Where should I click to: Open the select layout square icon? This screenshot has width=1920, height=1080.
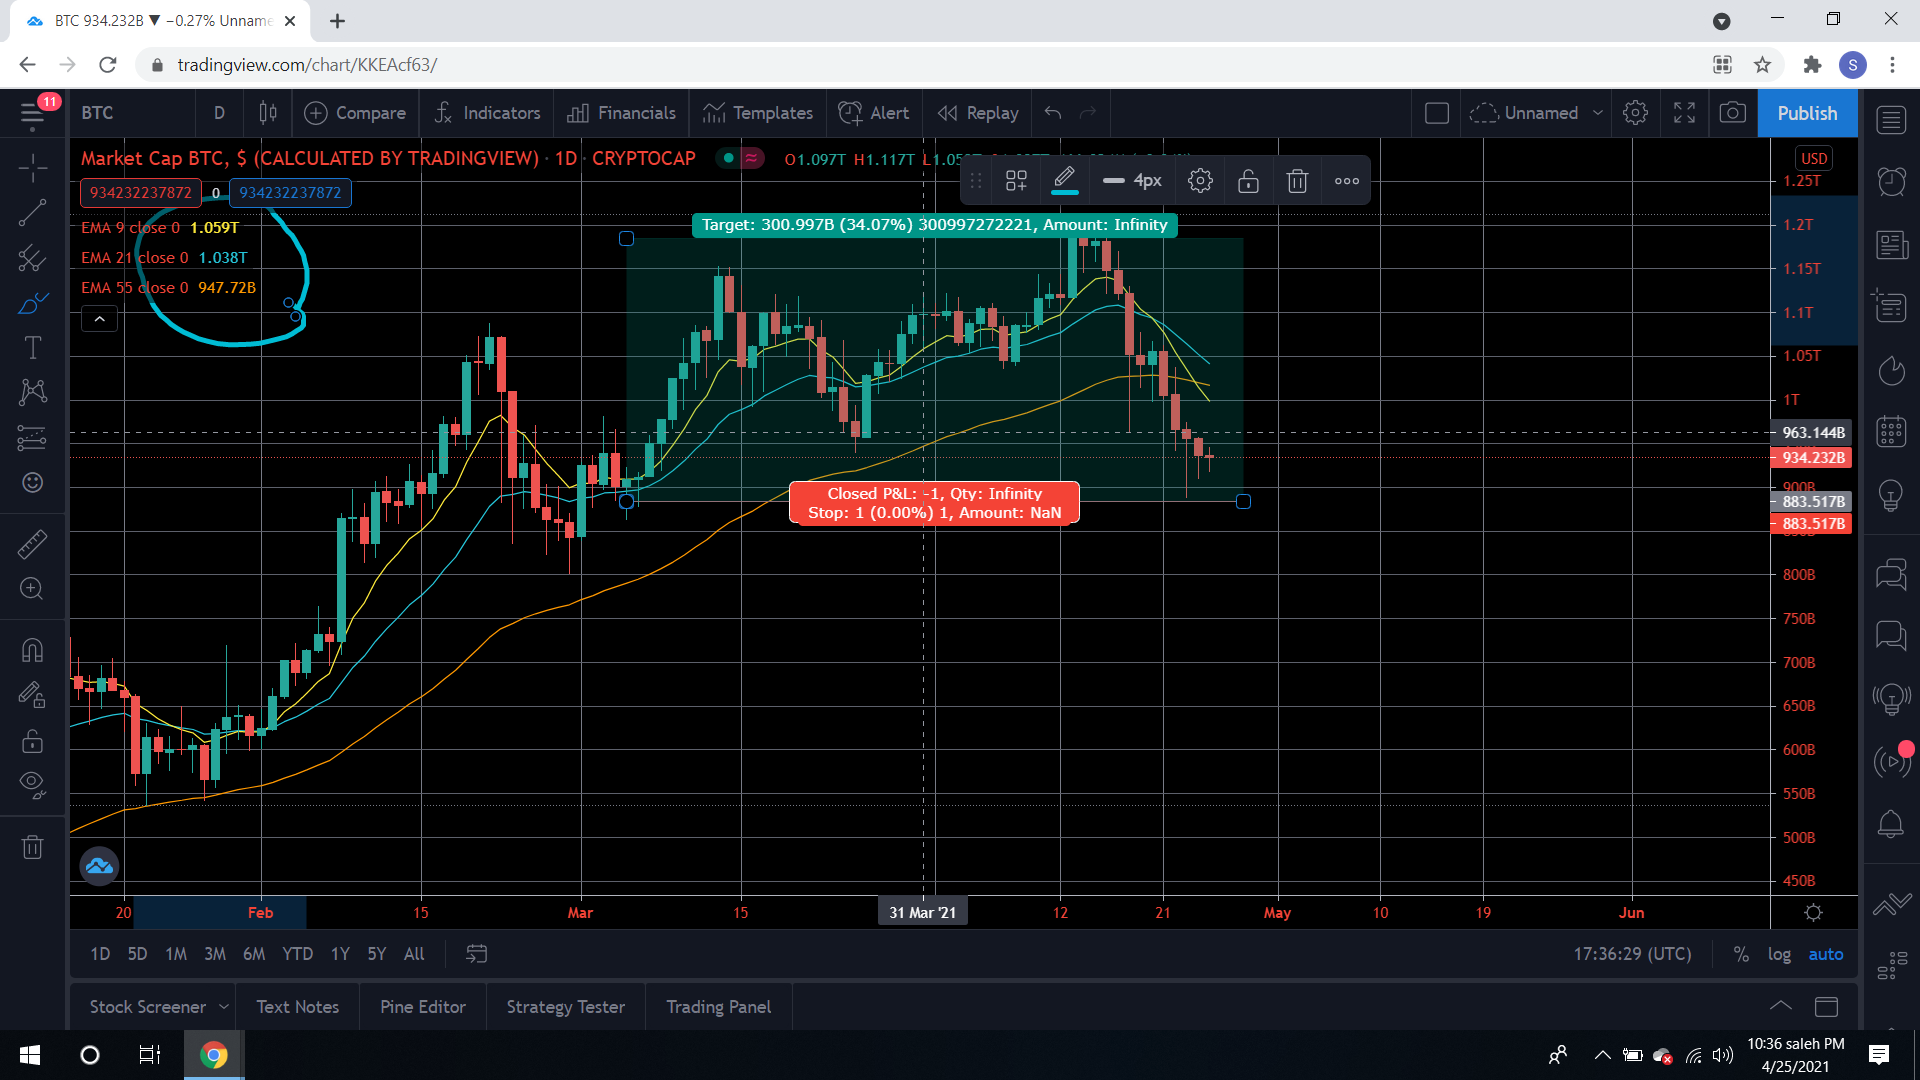point(1437,113)
